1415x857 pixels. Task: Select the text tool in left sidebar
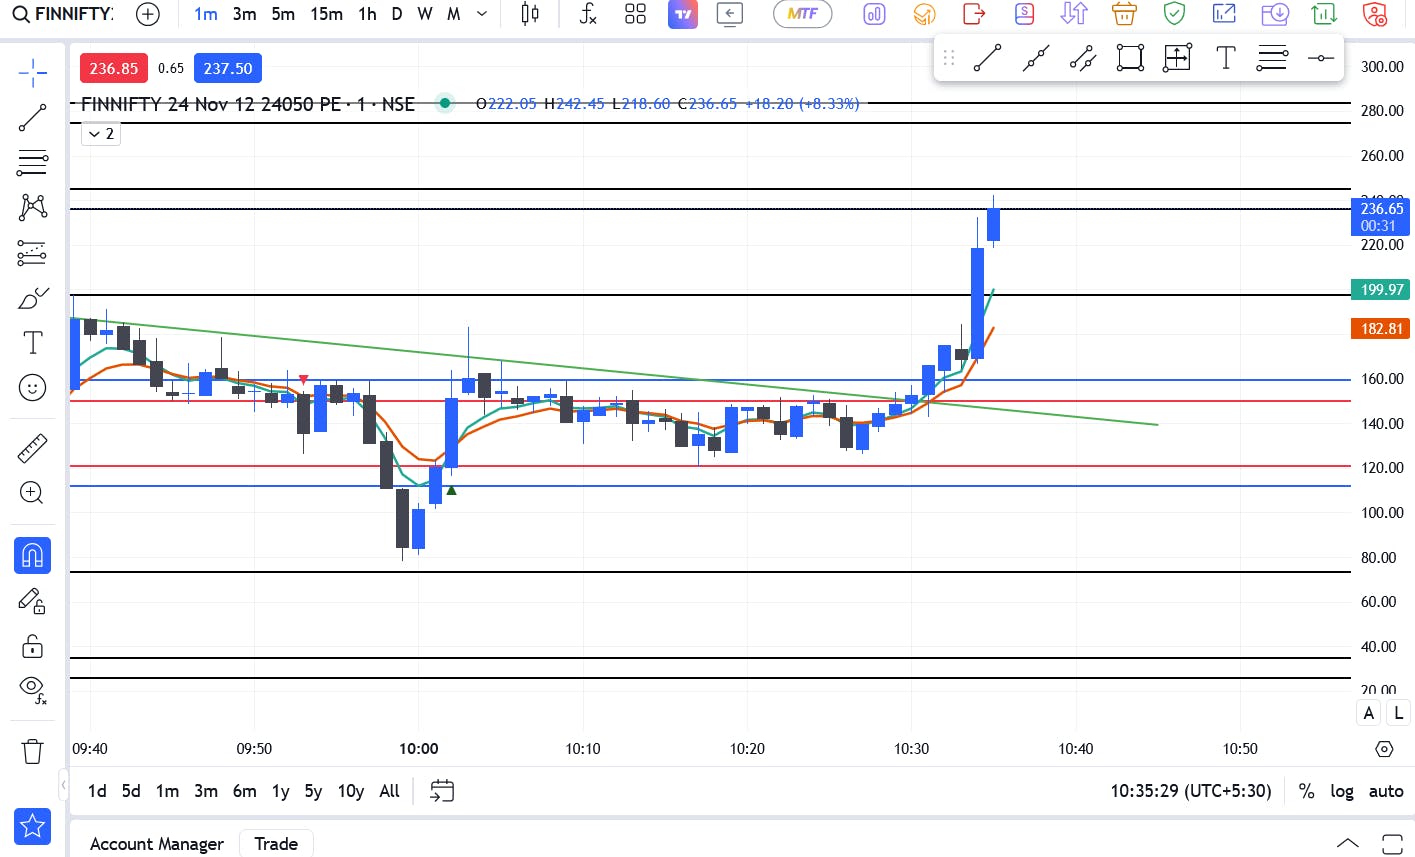tap(32, 343)
